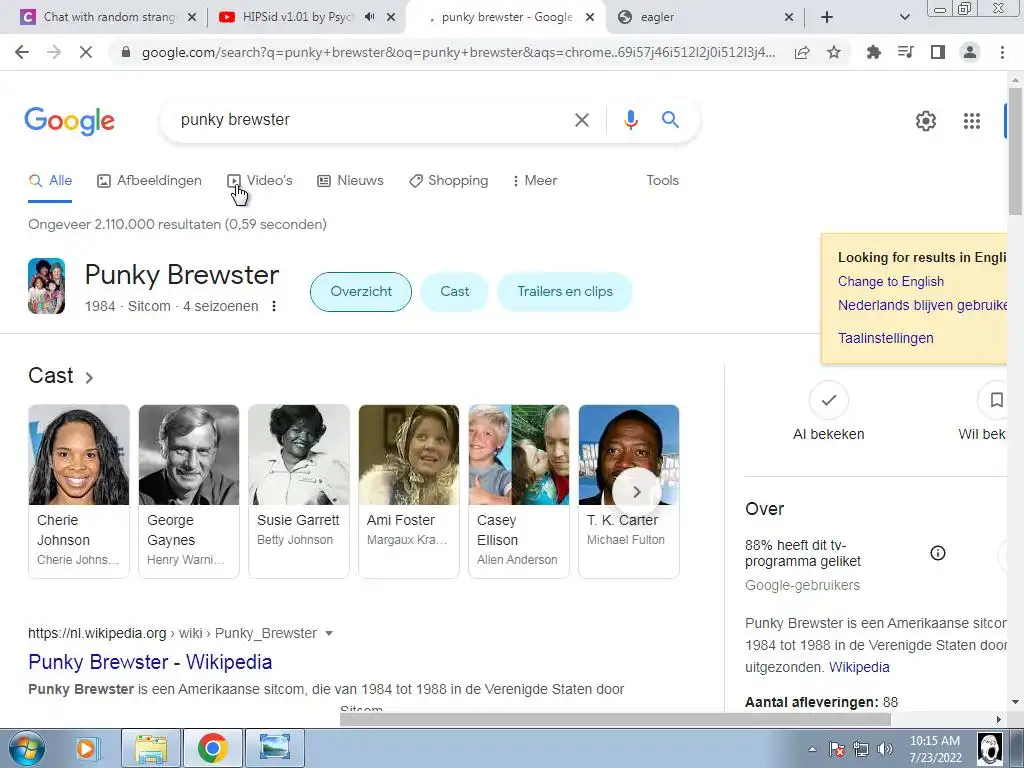The height and width of the screenshot is (768, 1024).
Task: Click the Google logo
Action: [70, 121]
